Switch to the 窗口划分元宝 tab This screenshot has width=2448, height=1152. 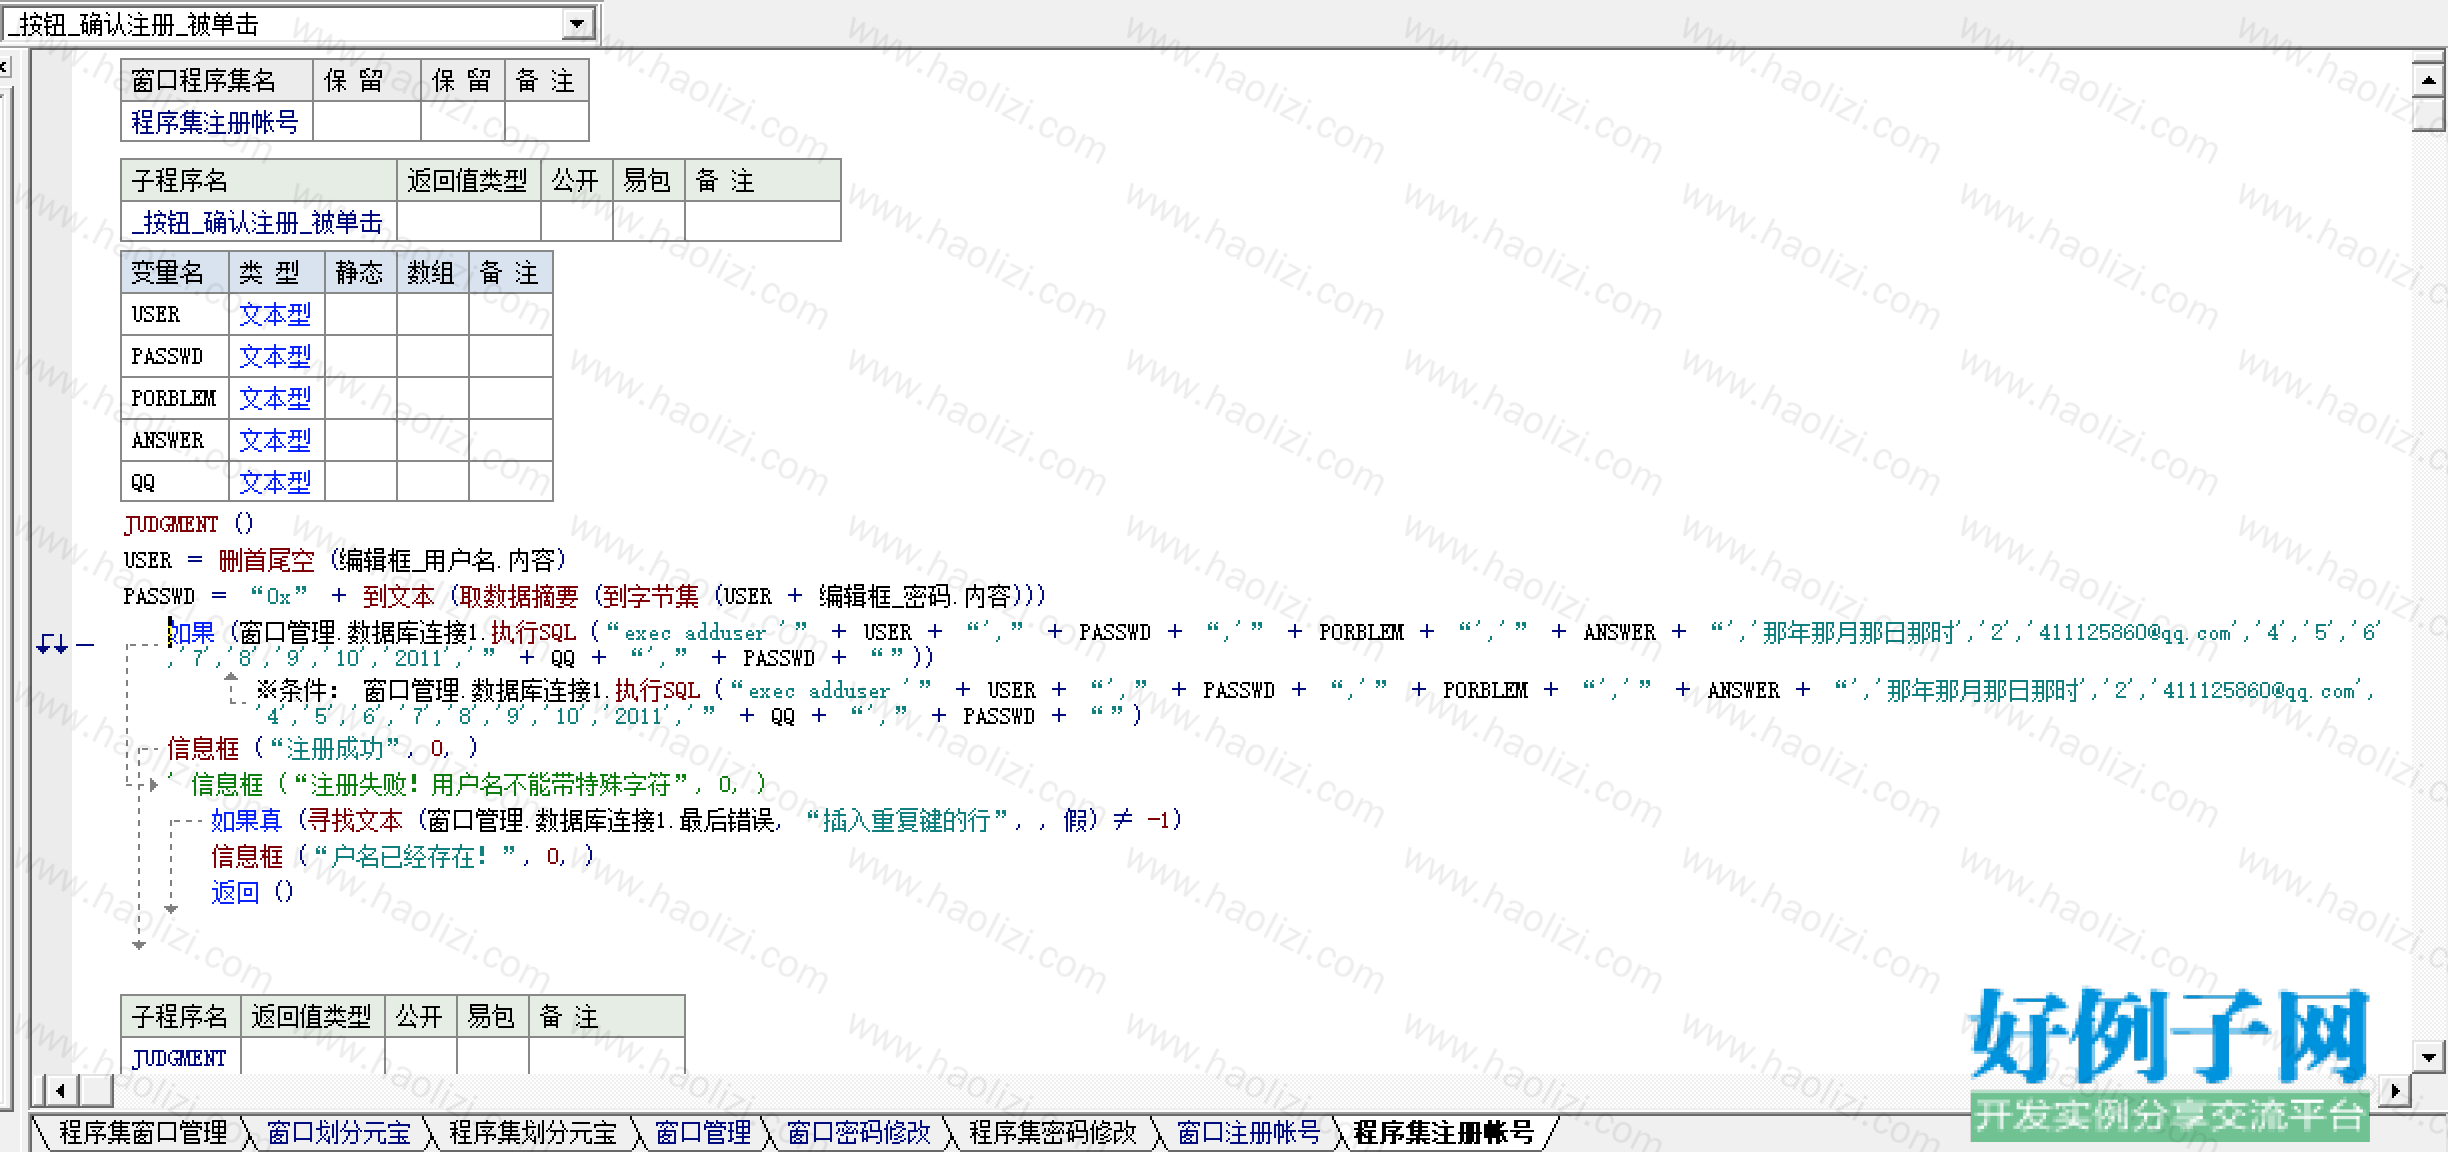coord(338,1133)
